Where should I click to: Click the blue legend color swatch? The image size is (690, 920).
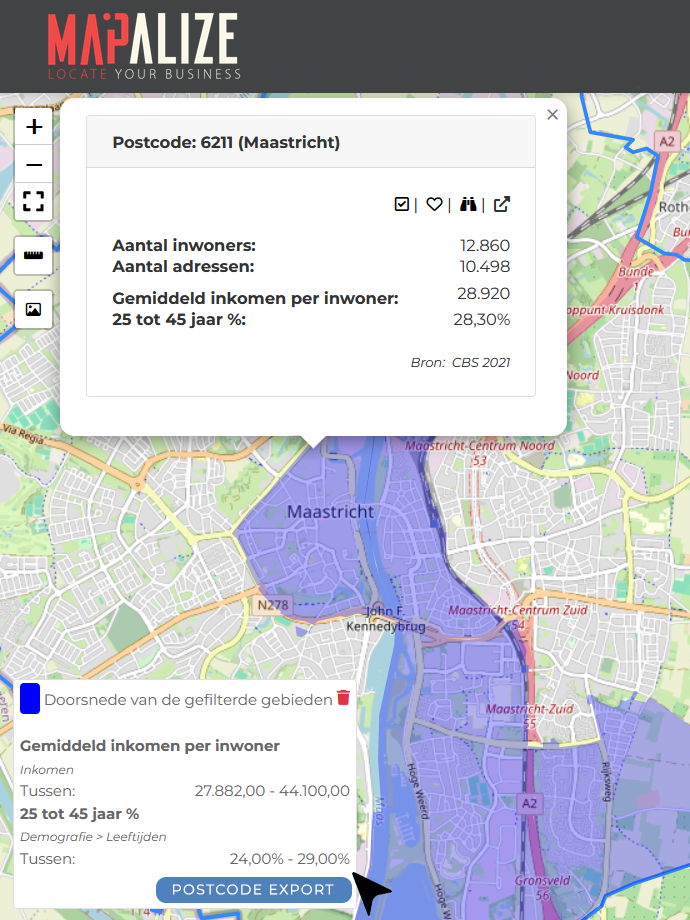pos(30,699)
